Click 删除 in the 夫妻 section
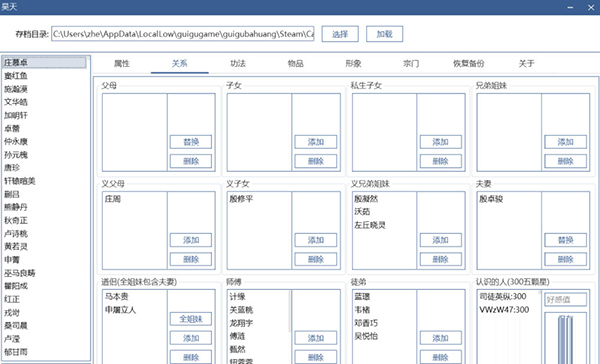Screen dimensions: 600x364 pos(565,259)
